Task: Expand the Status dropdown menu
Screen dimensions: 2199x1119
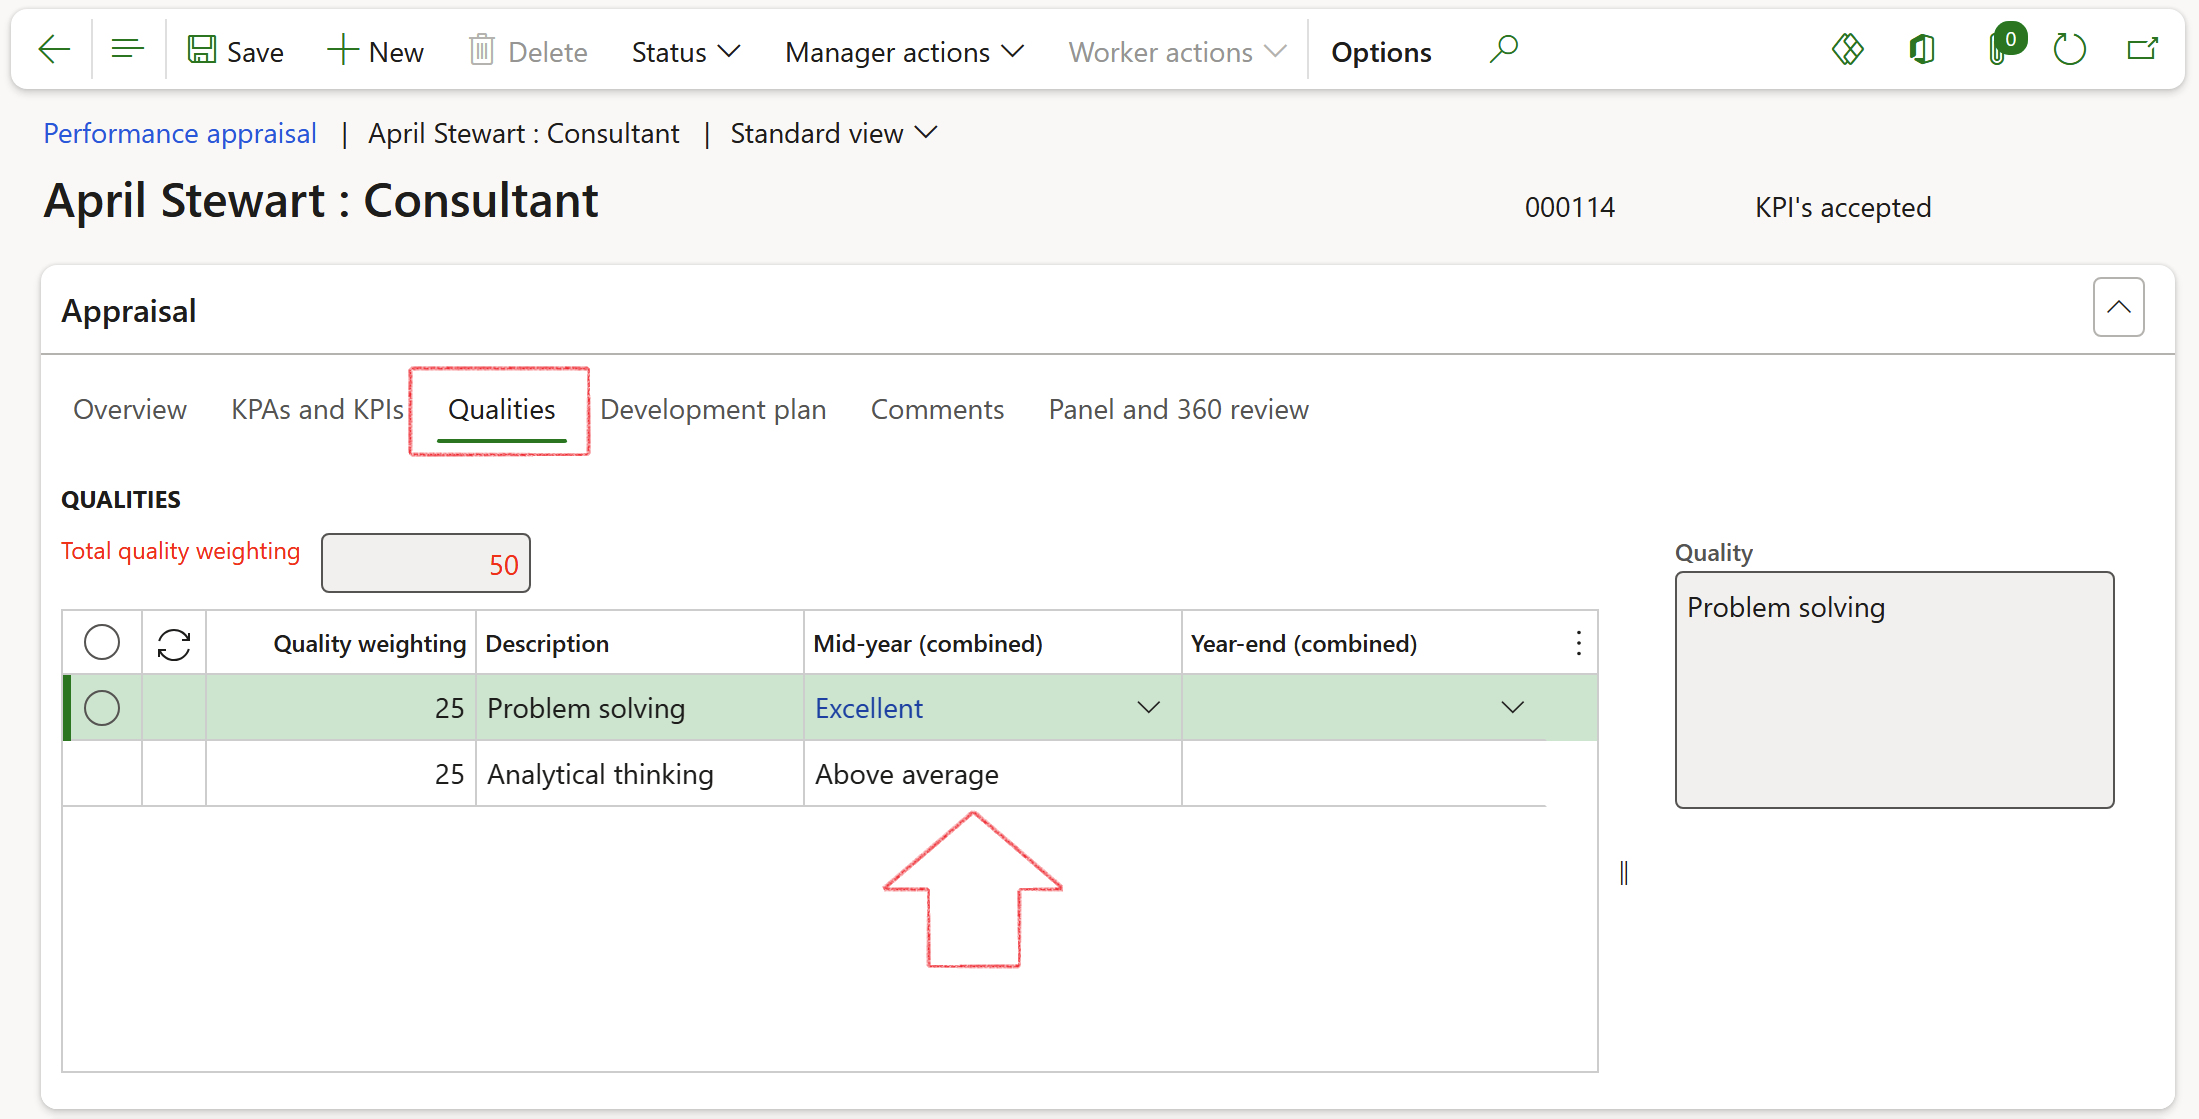Action: tap(685, 52)
